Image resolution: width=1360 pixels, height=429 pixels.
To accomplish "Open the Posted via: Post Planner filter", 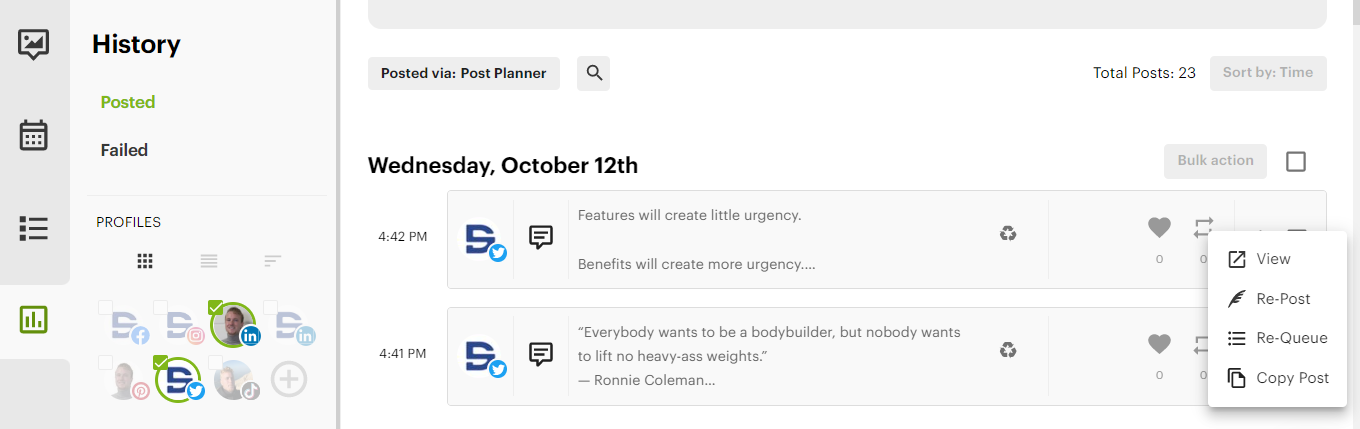I will 464,73.
